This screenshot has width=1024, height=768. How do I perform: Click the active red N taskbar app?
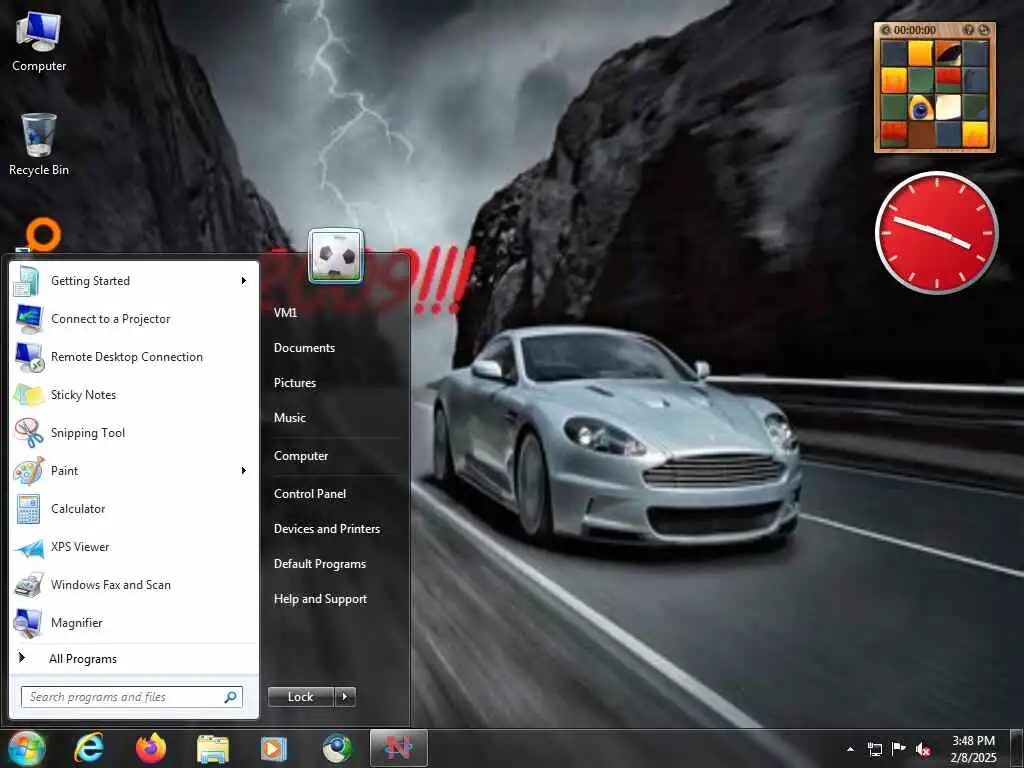tap(399, 748)
